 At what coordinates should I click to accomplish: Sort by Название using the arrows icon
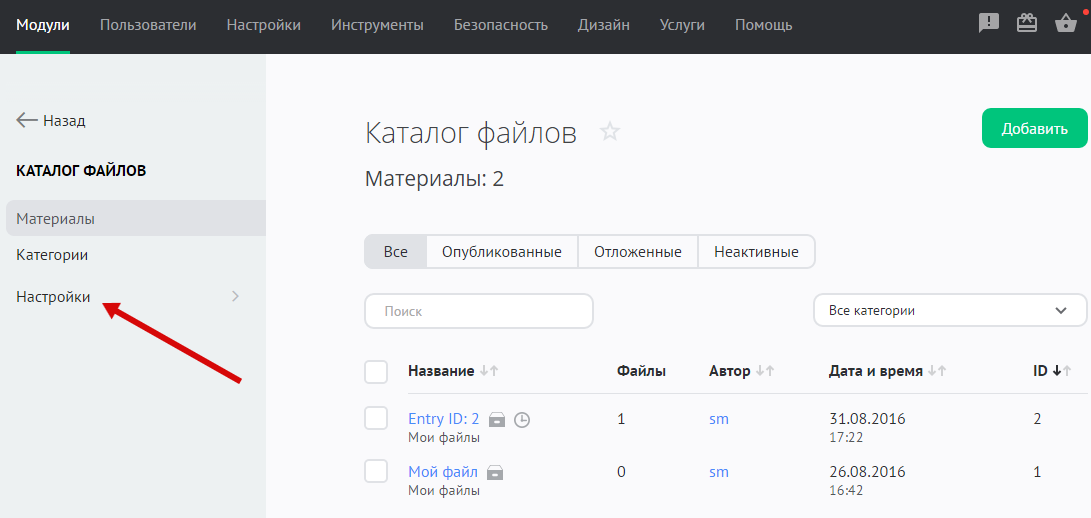488,371
